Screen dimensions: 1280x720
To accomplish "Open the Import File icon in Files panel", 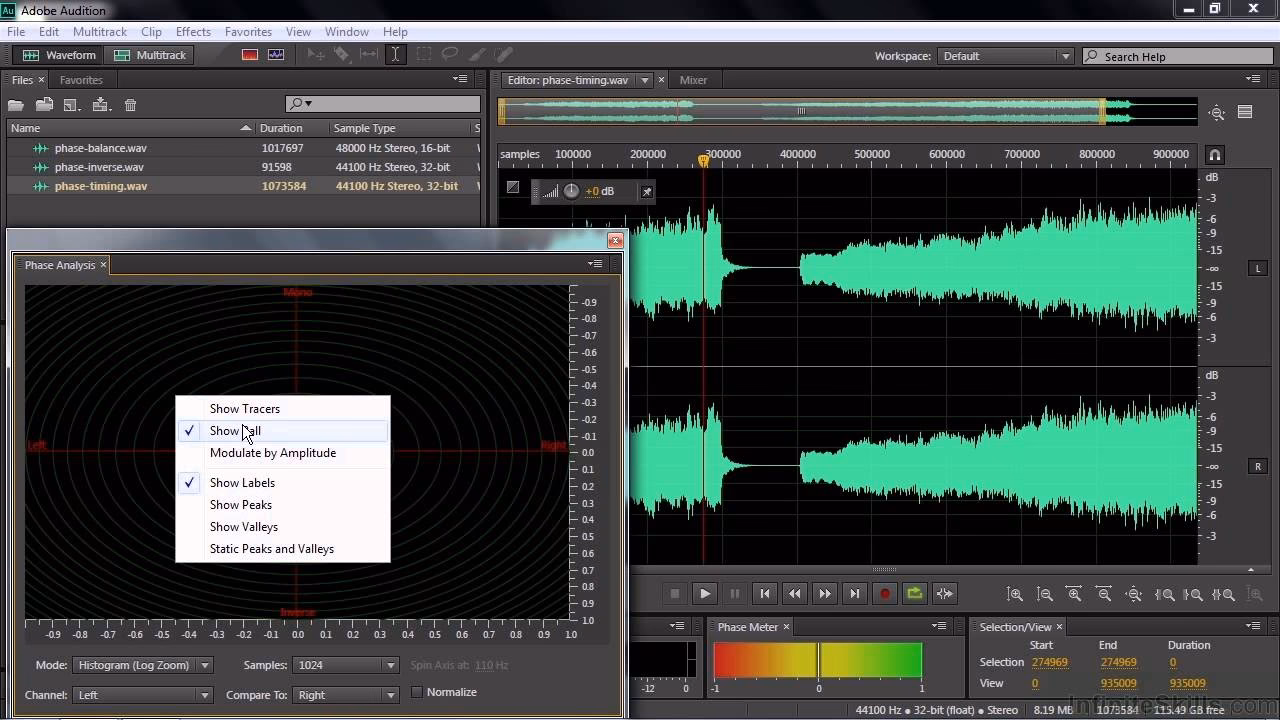I will click(43, 104).
